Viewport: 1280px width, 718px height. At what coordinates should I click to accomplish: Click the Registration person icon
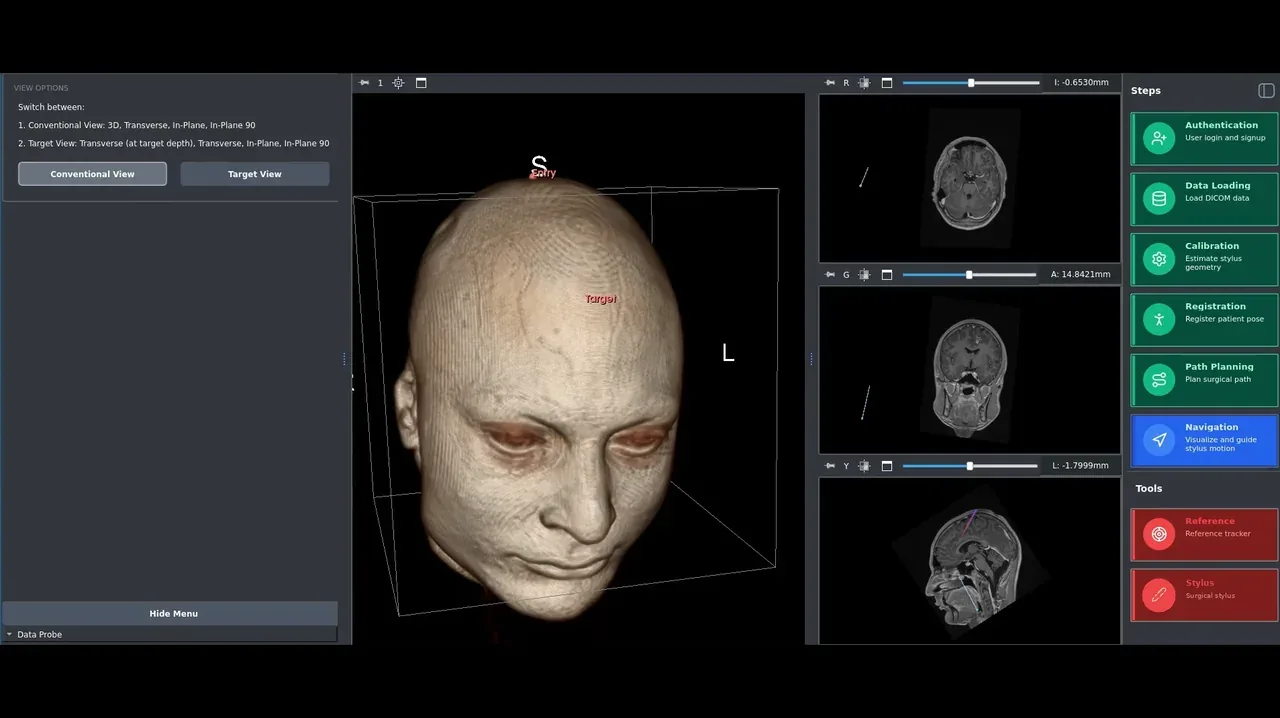pos(1159,320)
